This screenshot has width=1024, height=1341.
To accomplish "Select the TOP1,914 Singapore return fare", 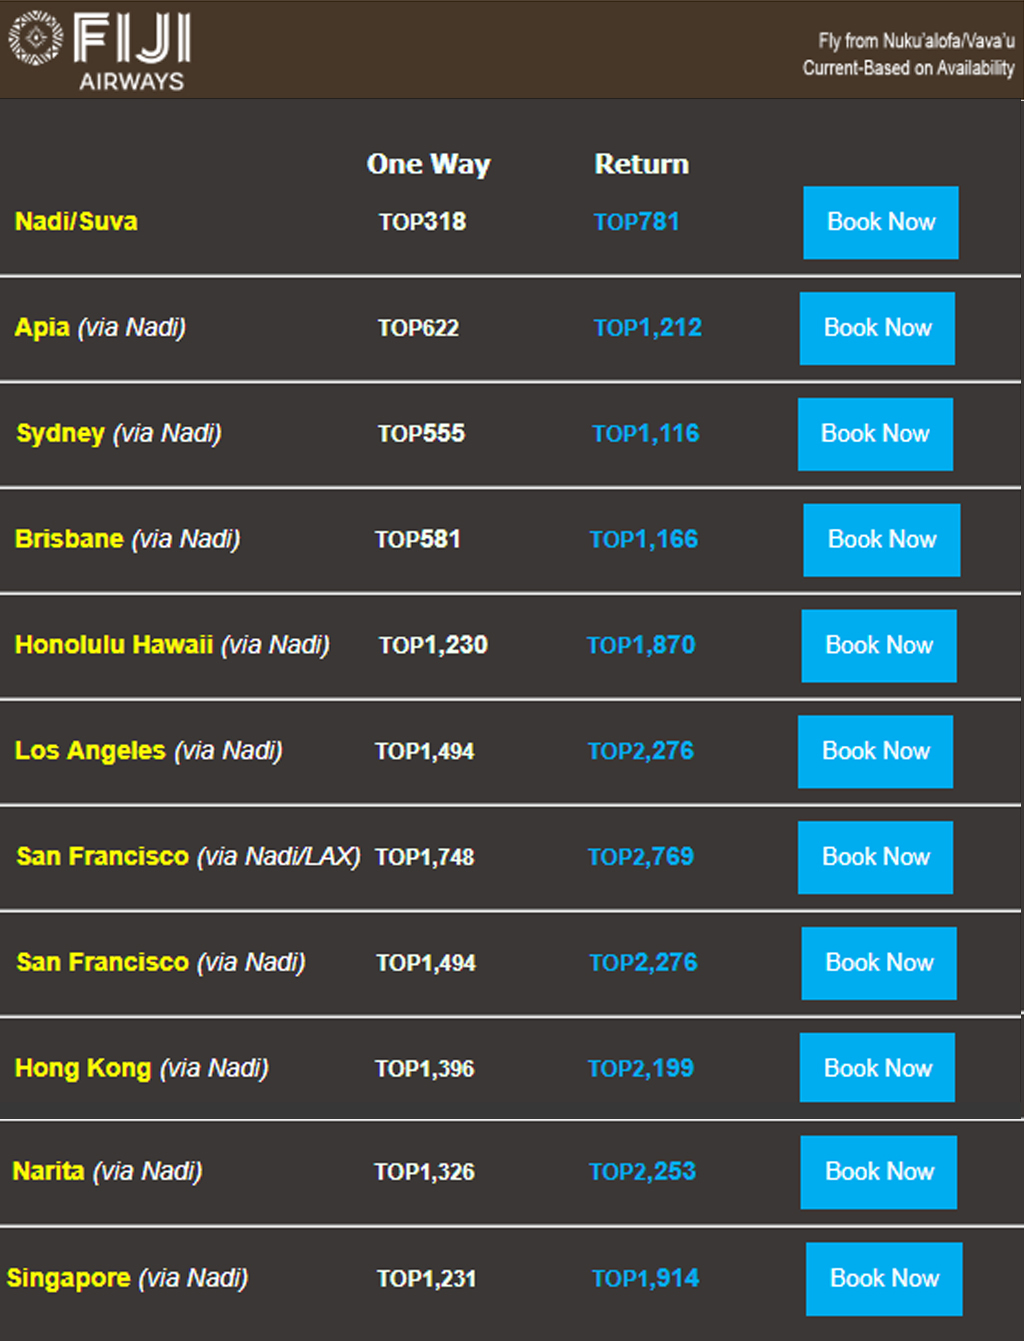I will [645, 1278].
